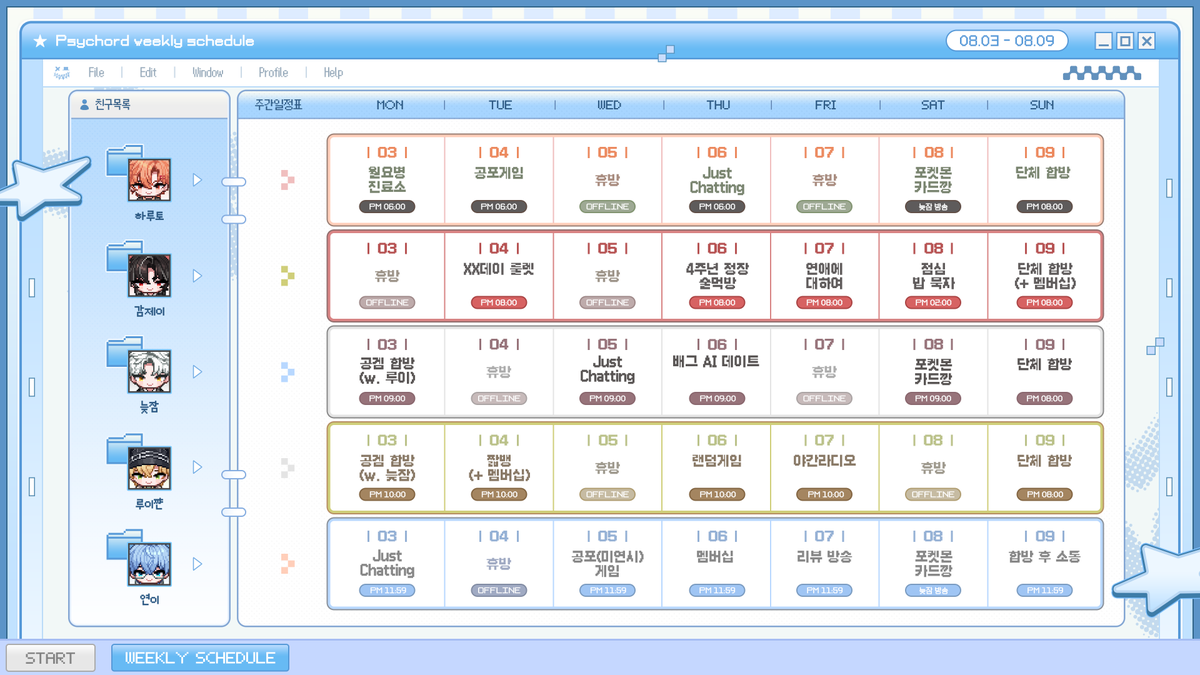Expand the arrow beside 늦잠
Viewport: 1200px width, 675px height.
coord(197,372)
